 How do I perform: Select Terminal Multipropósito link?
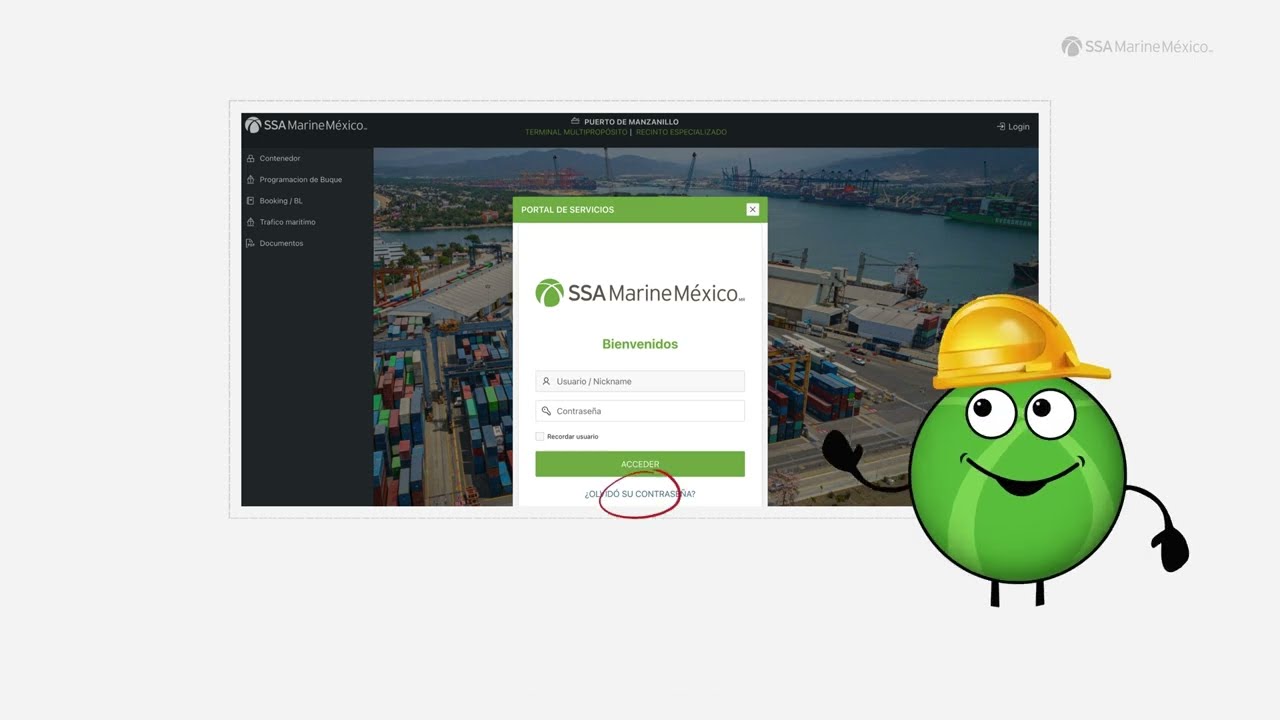tap(576, 132)
